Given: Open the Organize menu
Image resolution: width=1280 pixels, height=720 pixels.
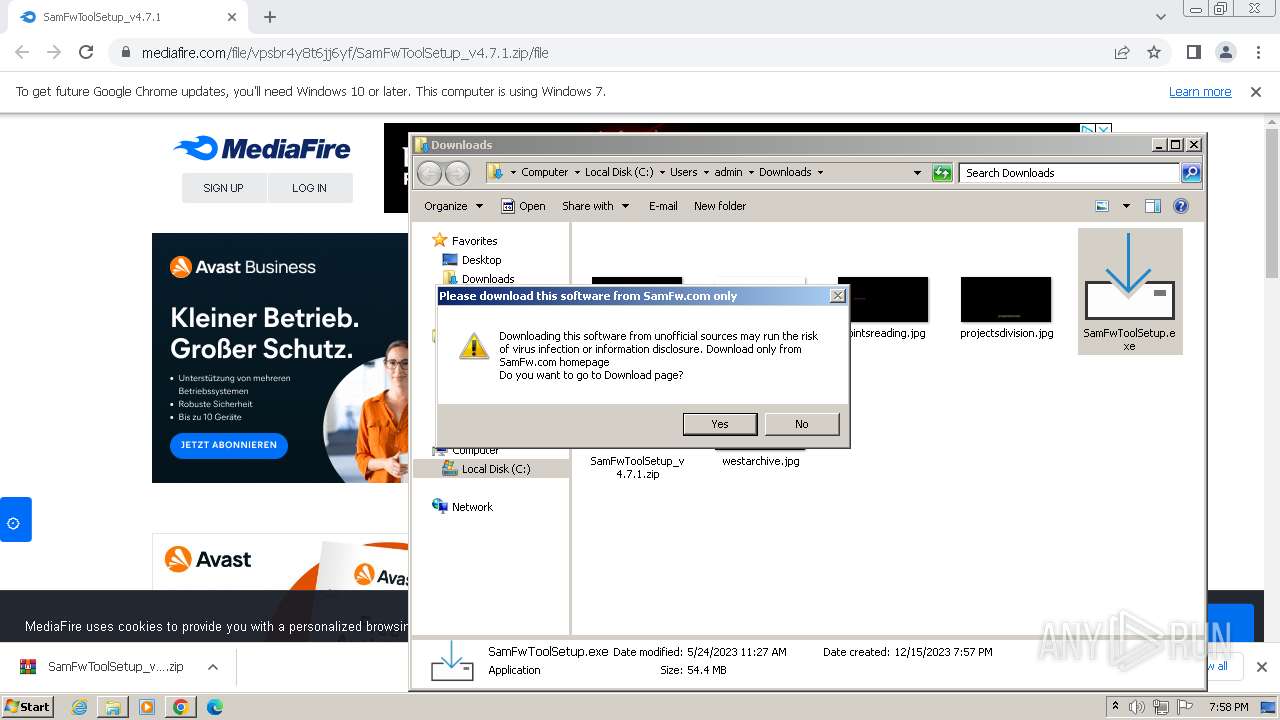Looking at the screenshot, I should [x=453, y=206].
